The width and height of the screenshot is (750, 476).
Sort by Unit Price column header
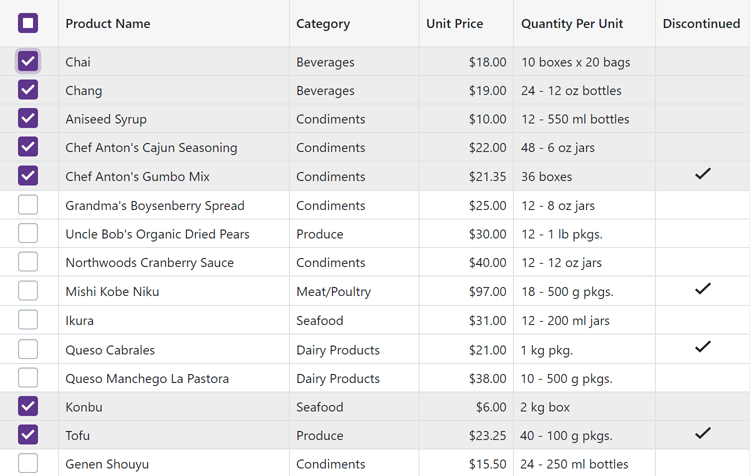pyautogui.click(x=454, y=24)
